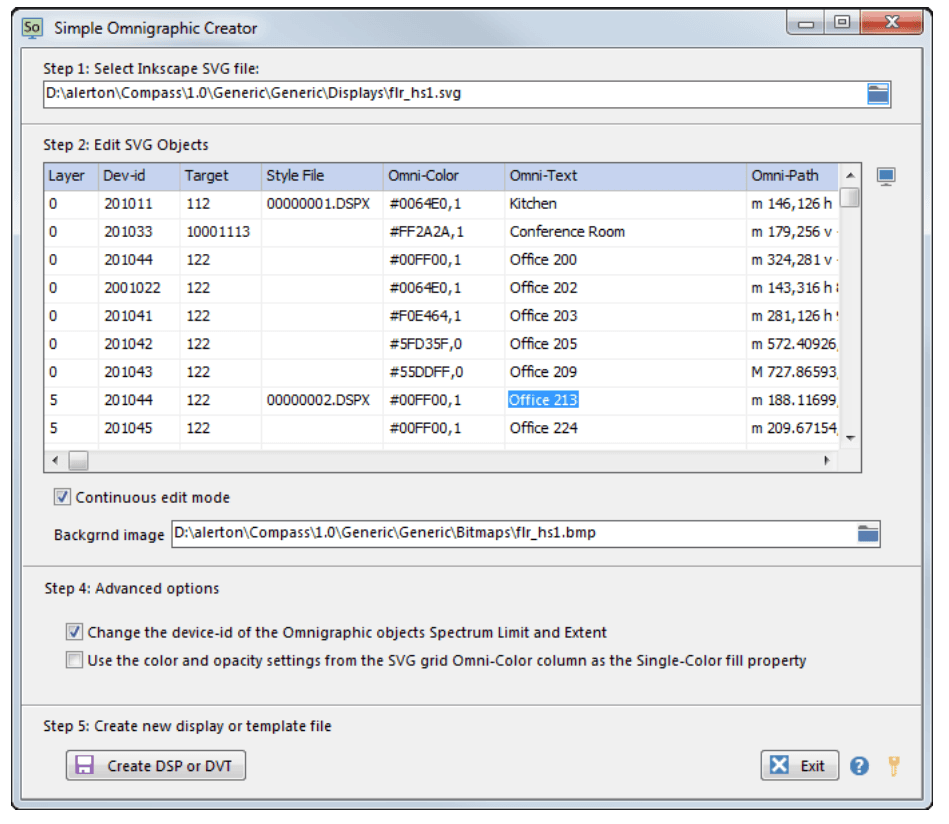The height and width of the screenshot is (824, 949).
Task: Select the Conference Room text cell
Action: pos(567,231)
